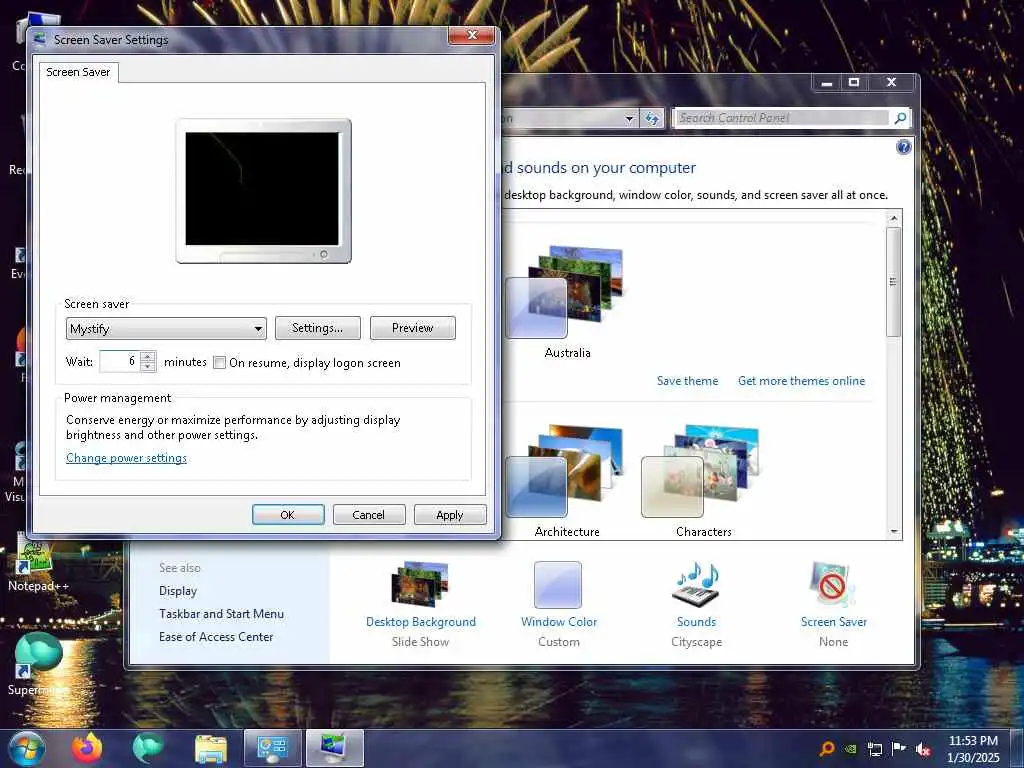Click the Action Center flag tray icon
This screenshot has width=1024, height=768.
(899, 749)
